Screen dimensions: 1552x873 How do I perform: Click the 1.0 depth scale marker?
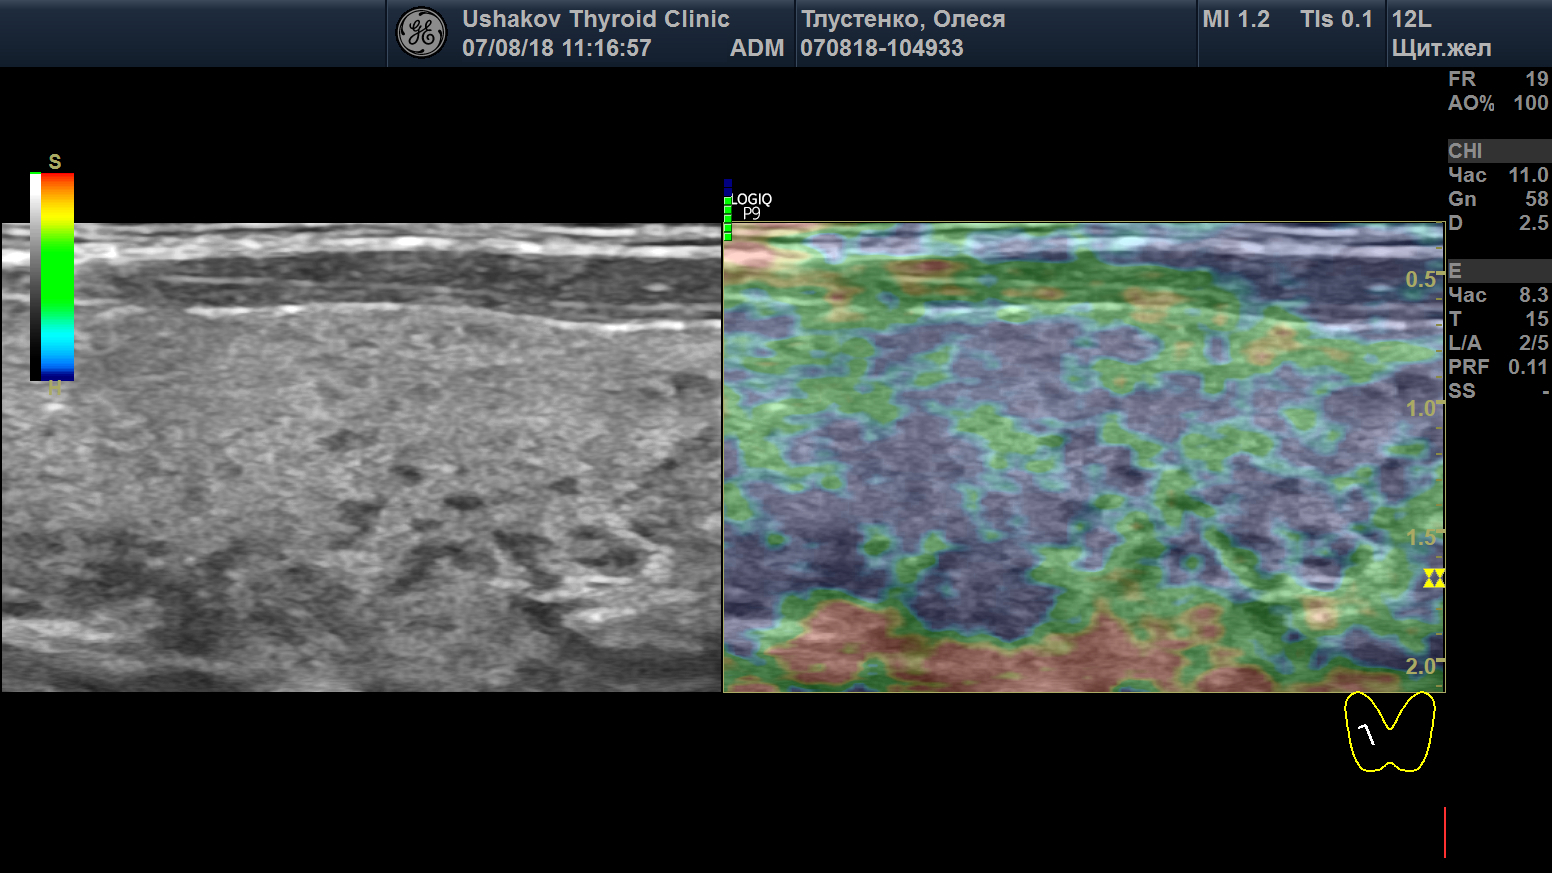(x=1422, y=408)
